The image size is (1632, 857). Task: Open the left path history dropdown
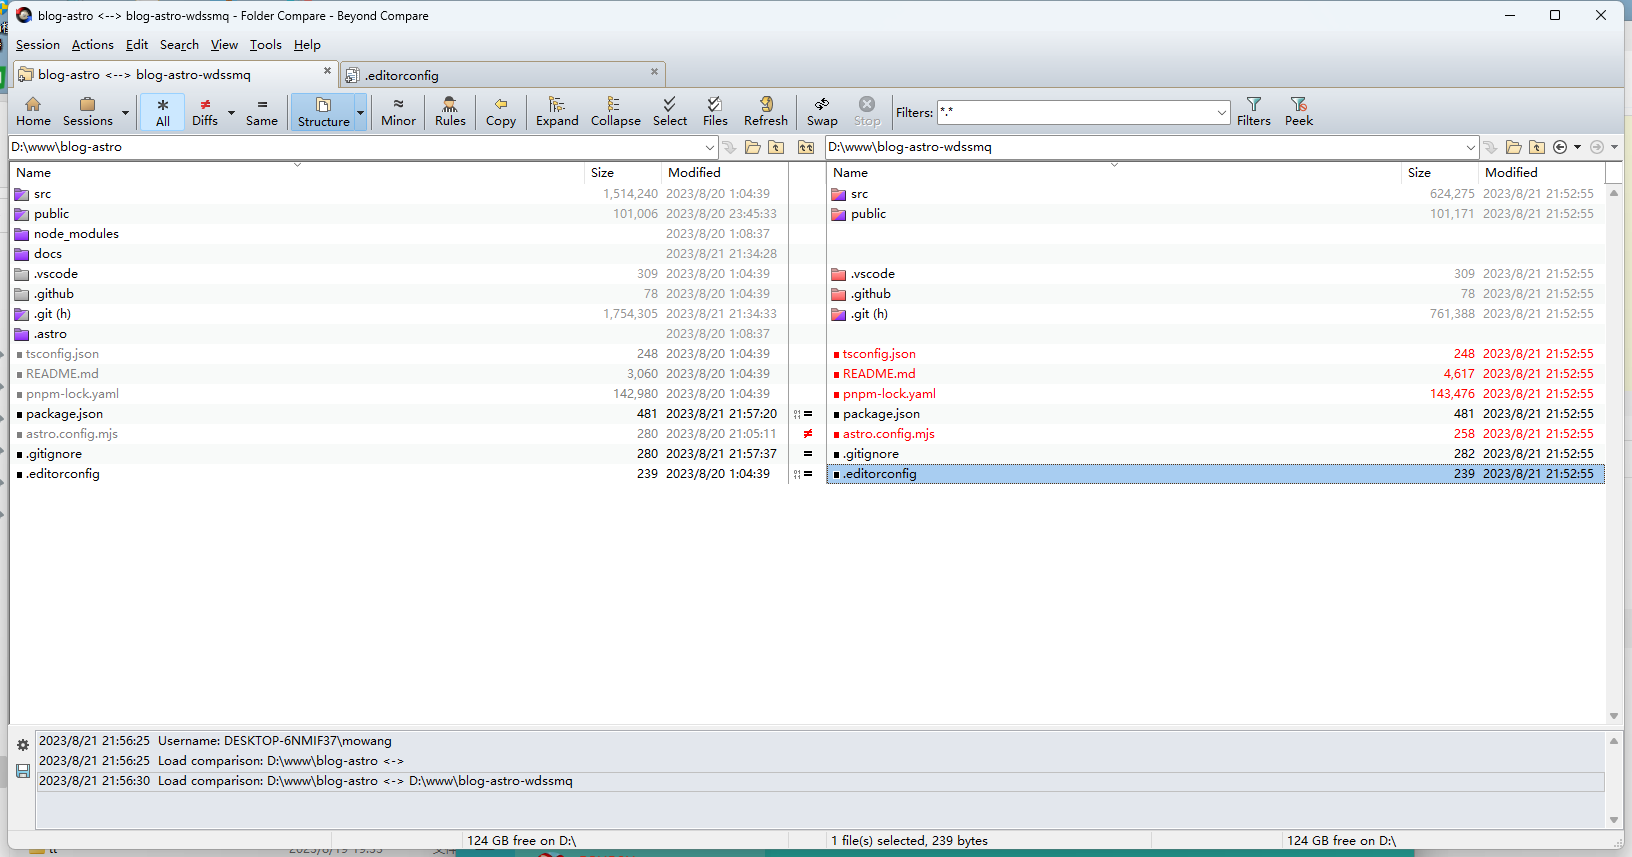click(710, 147)
